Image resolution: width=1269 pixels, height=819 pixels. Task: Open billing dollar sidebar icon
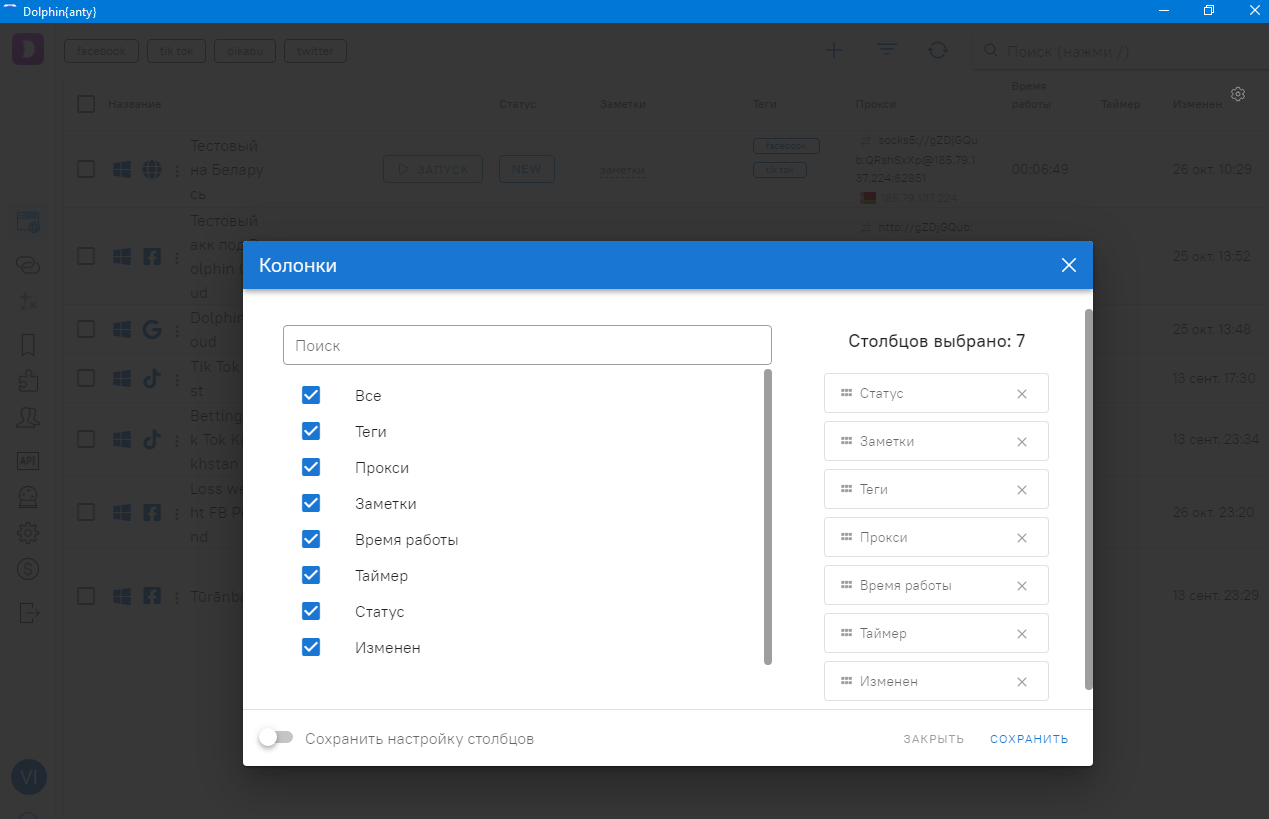click(x=28, y=570)
